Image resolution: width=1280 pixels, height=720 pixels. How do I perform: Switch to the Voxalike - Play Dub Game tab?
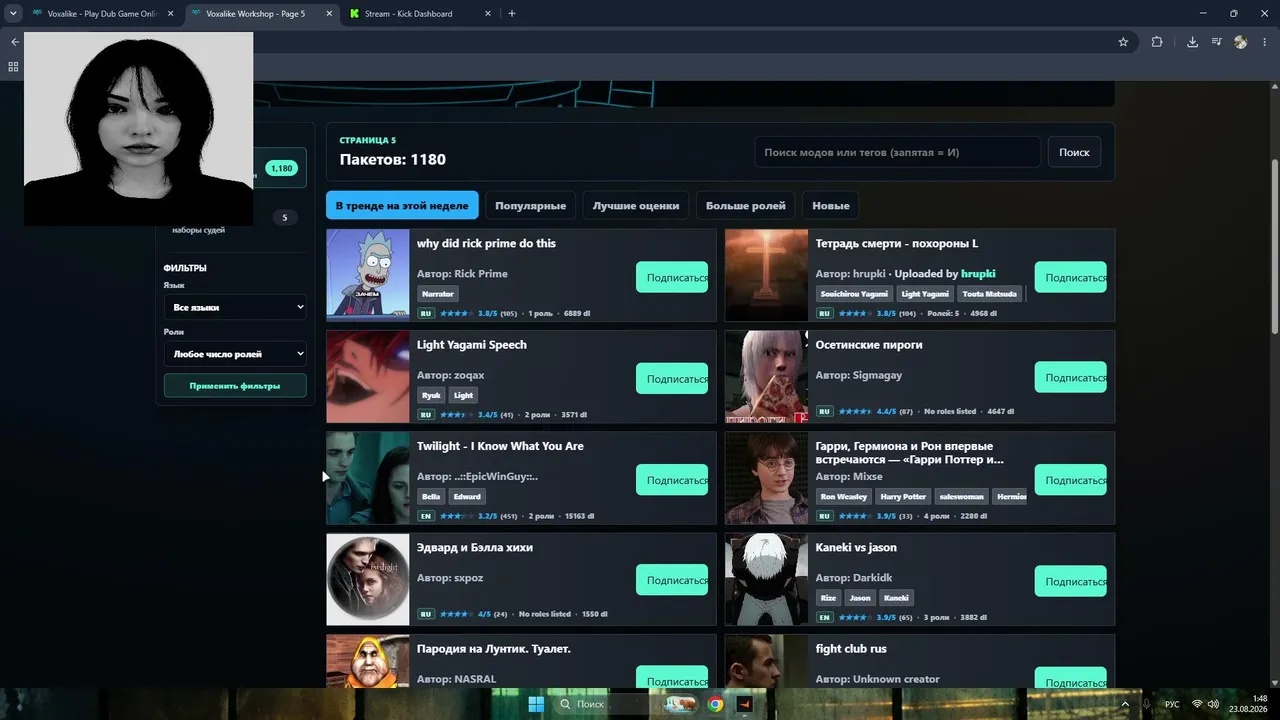[104, 14]
